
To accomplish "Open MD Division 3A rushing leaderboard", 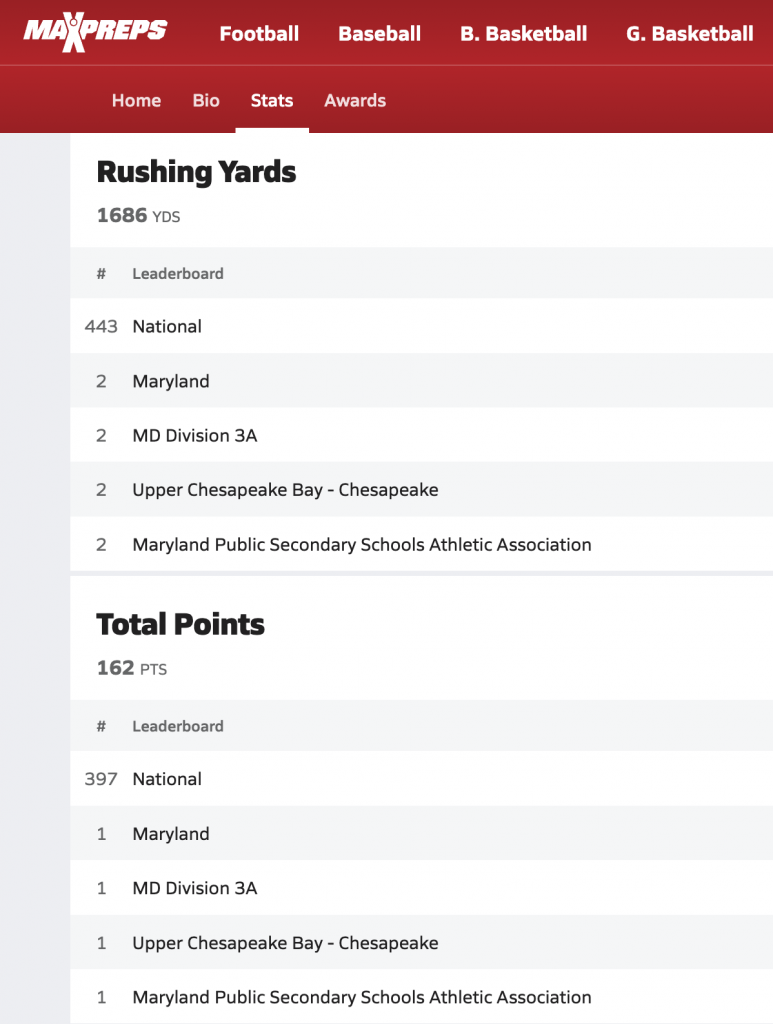I will point(195,435).
